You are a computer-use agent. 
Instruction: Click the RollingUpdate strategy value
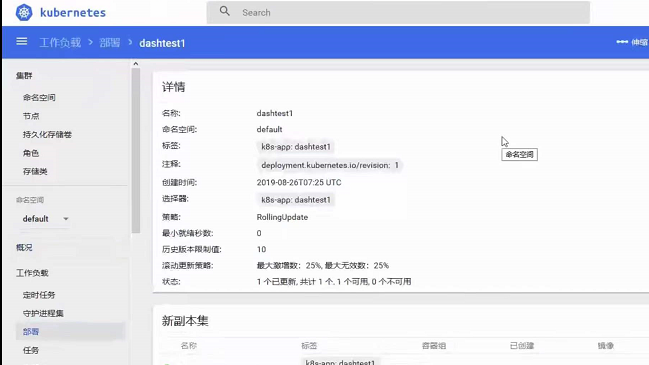click(282, 217)
